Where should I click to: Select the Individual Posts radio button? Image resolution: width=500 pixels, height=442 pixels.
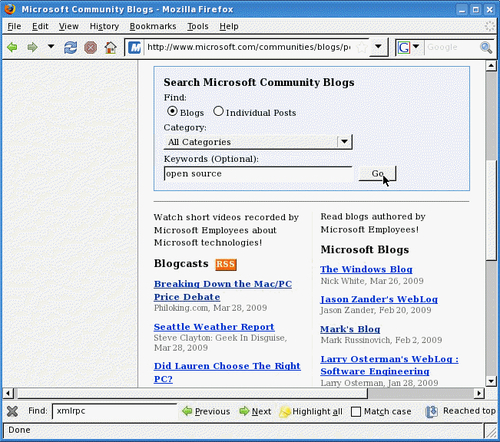[x=218, y=111]
